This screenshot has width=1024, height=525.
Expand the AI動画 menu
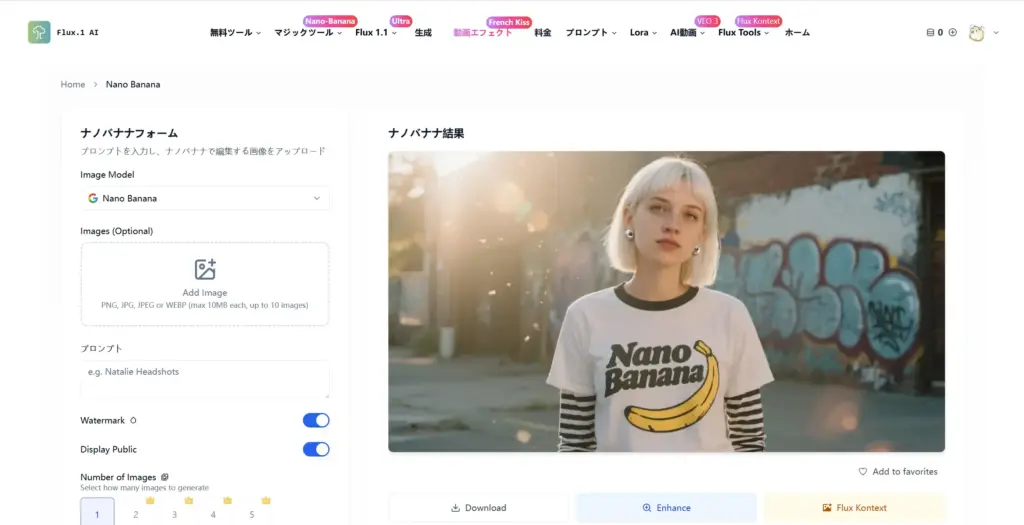coord(687,33)
